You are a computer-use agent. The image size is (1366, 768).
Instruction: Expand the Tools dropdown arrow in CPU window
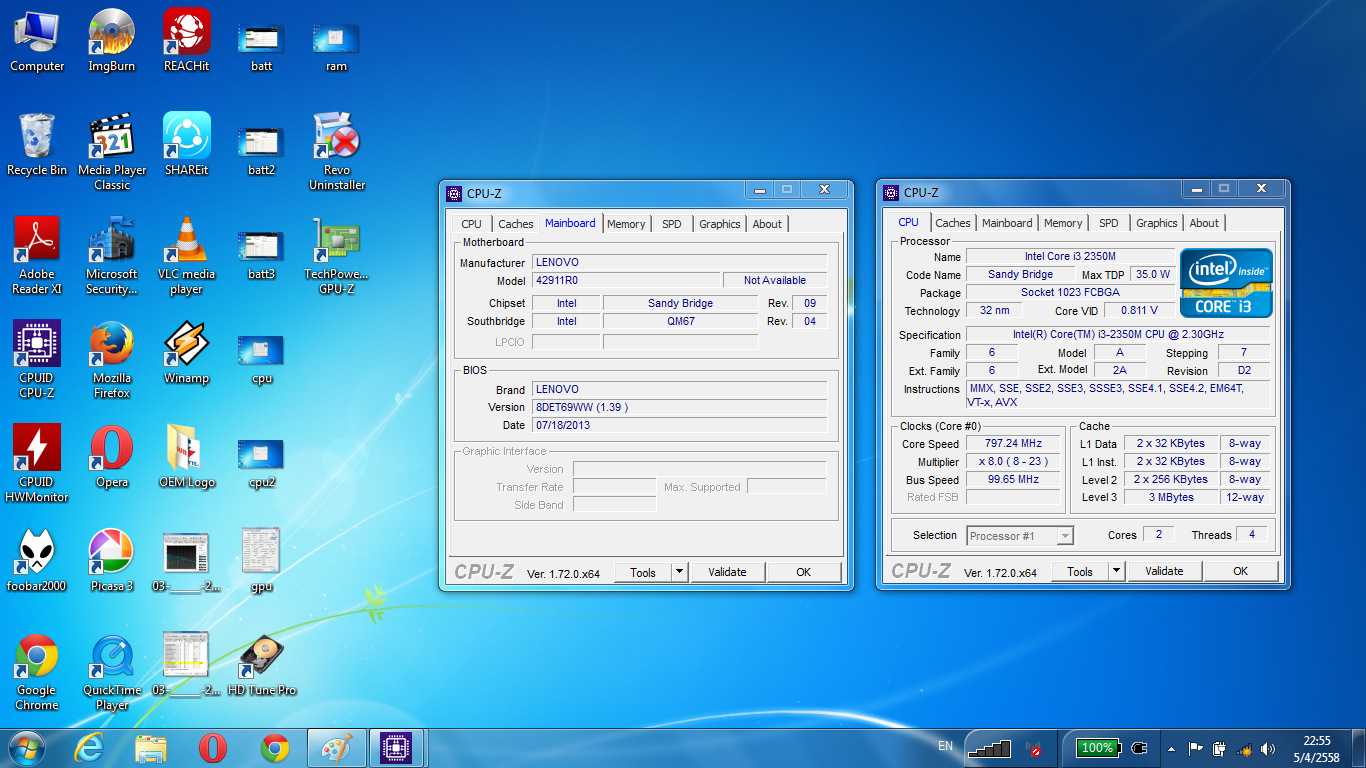(x=1116, y=571)
